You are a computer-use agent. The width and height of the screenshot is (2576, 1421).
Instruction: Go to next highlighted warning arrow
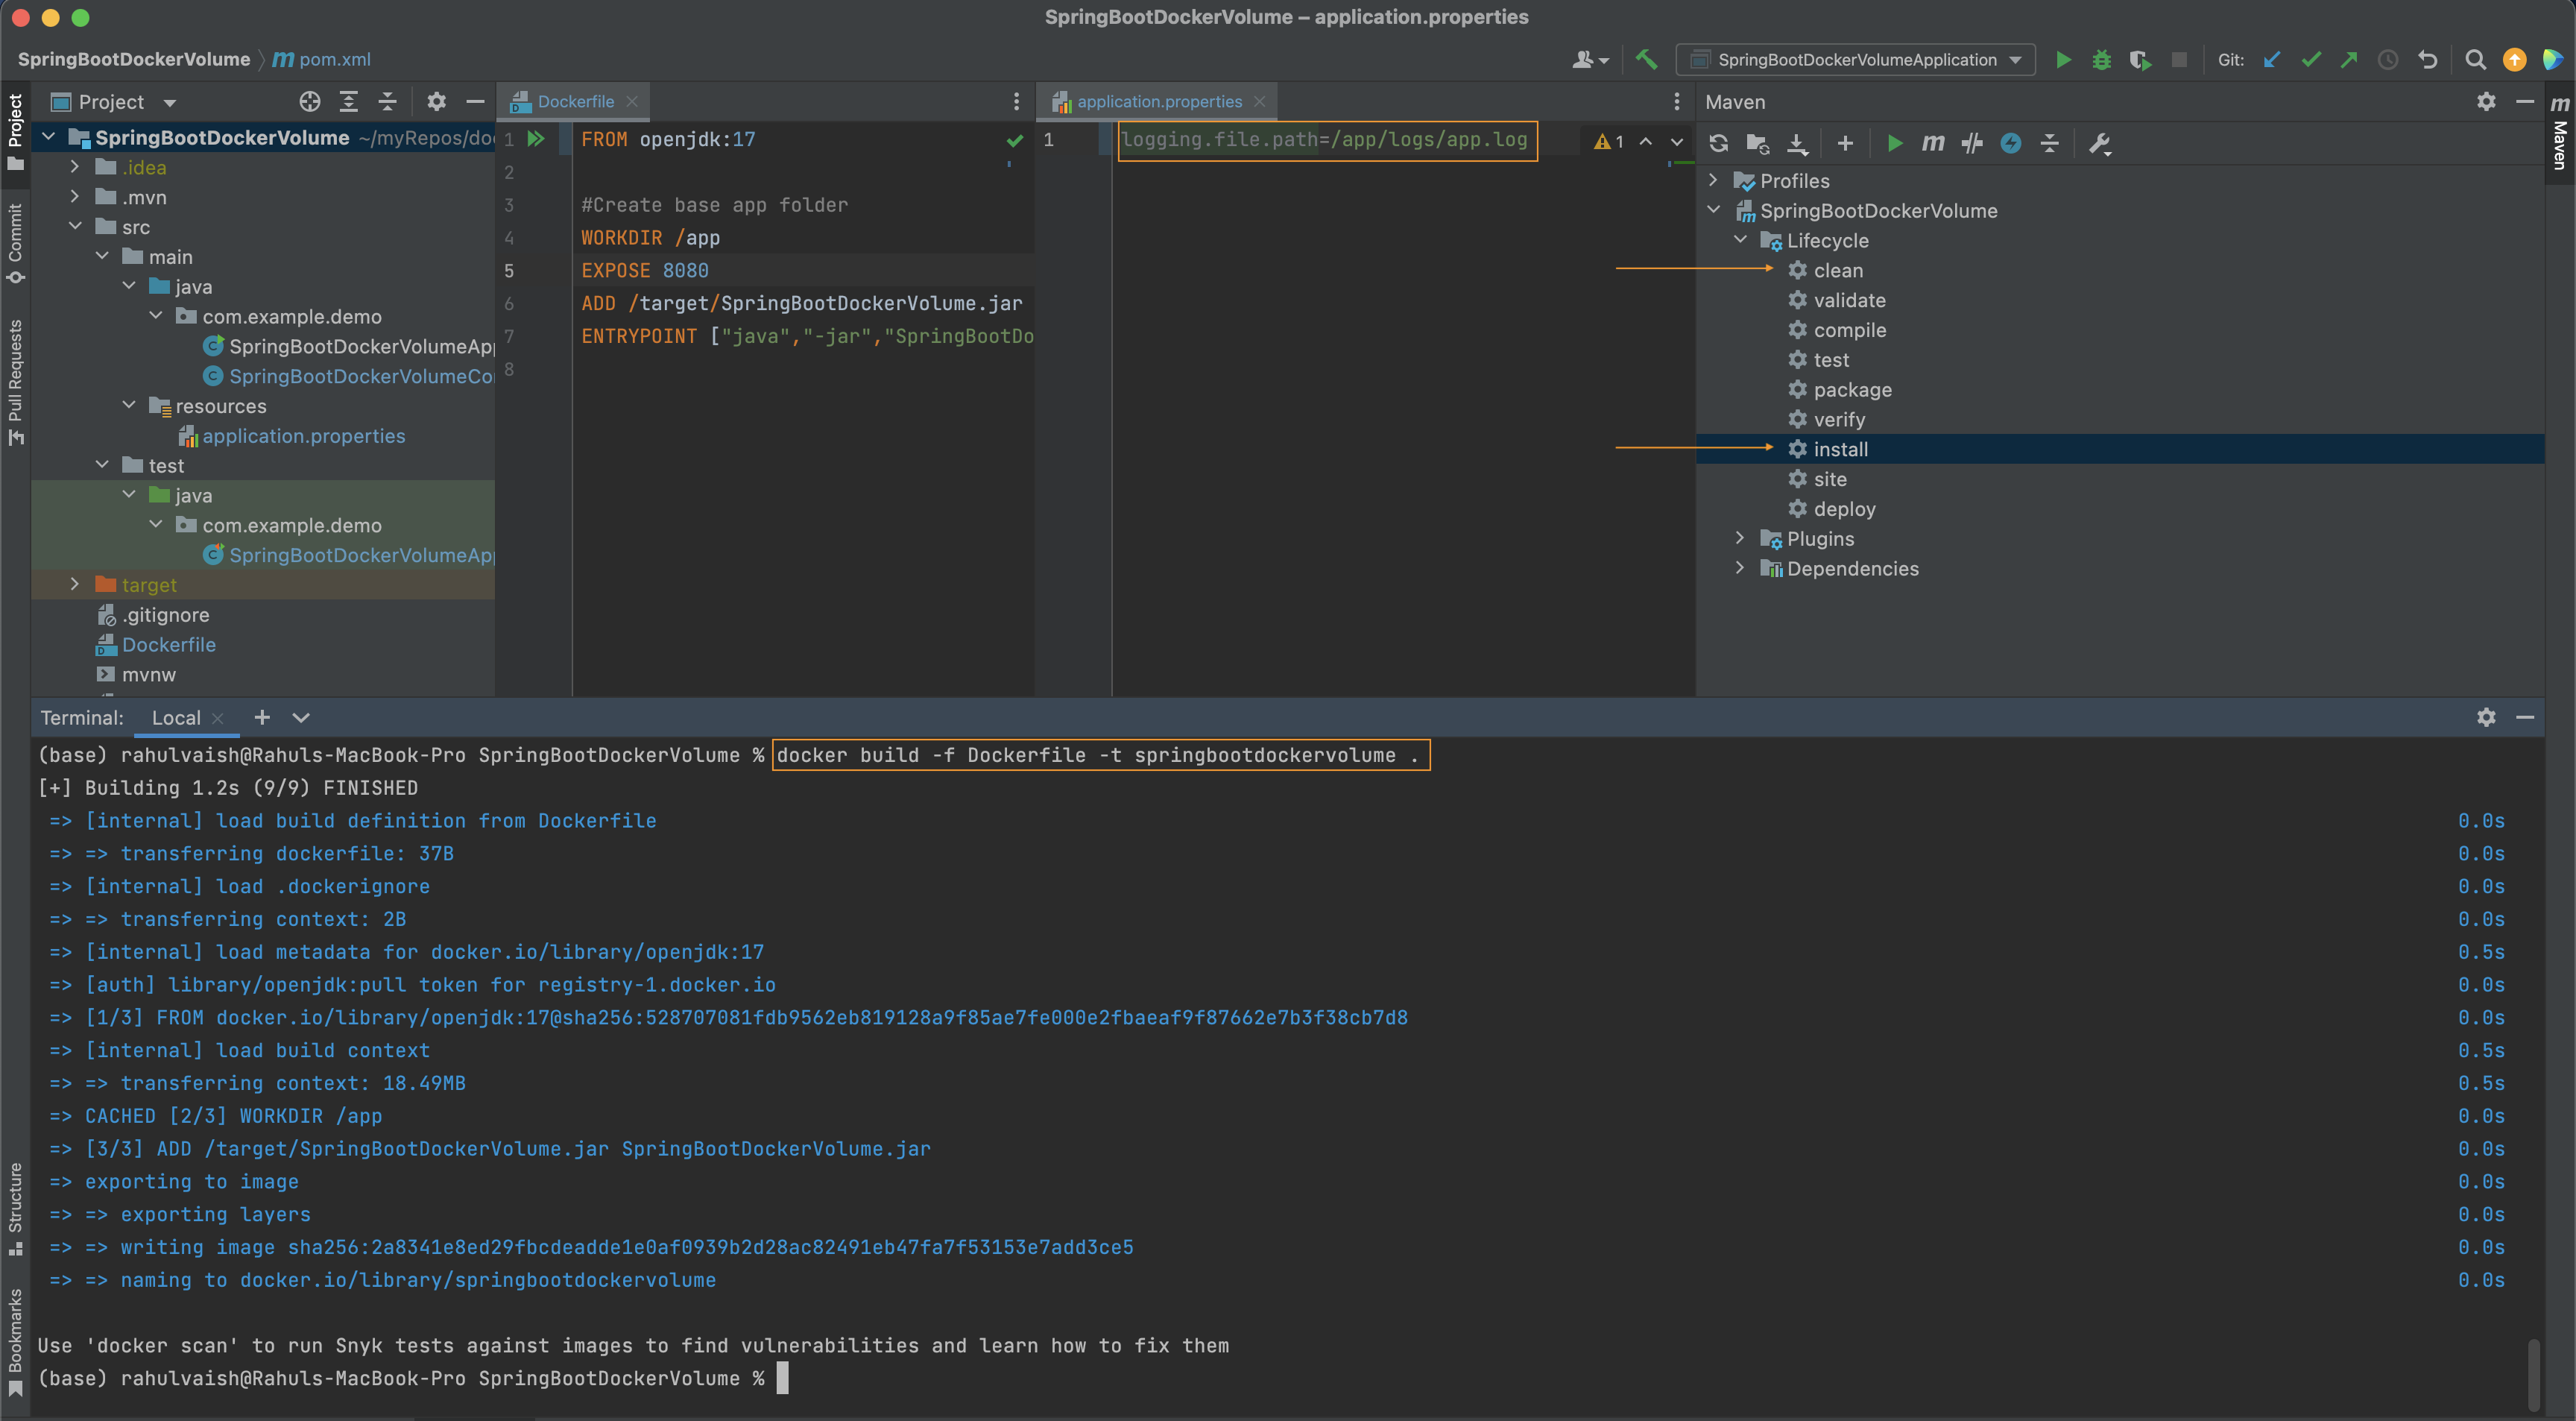coord(1677,141)
